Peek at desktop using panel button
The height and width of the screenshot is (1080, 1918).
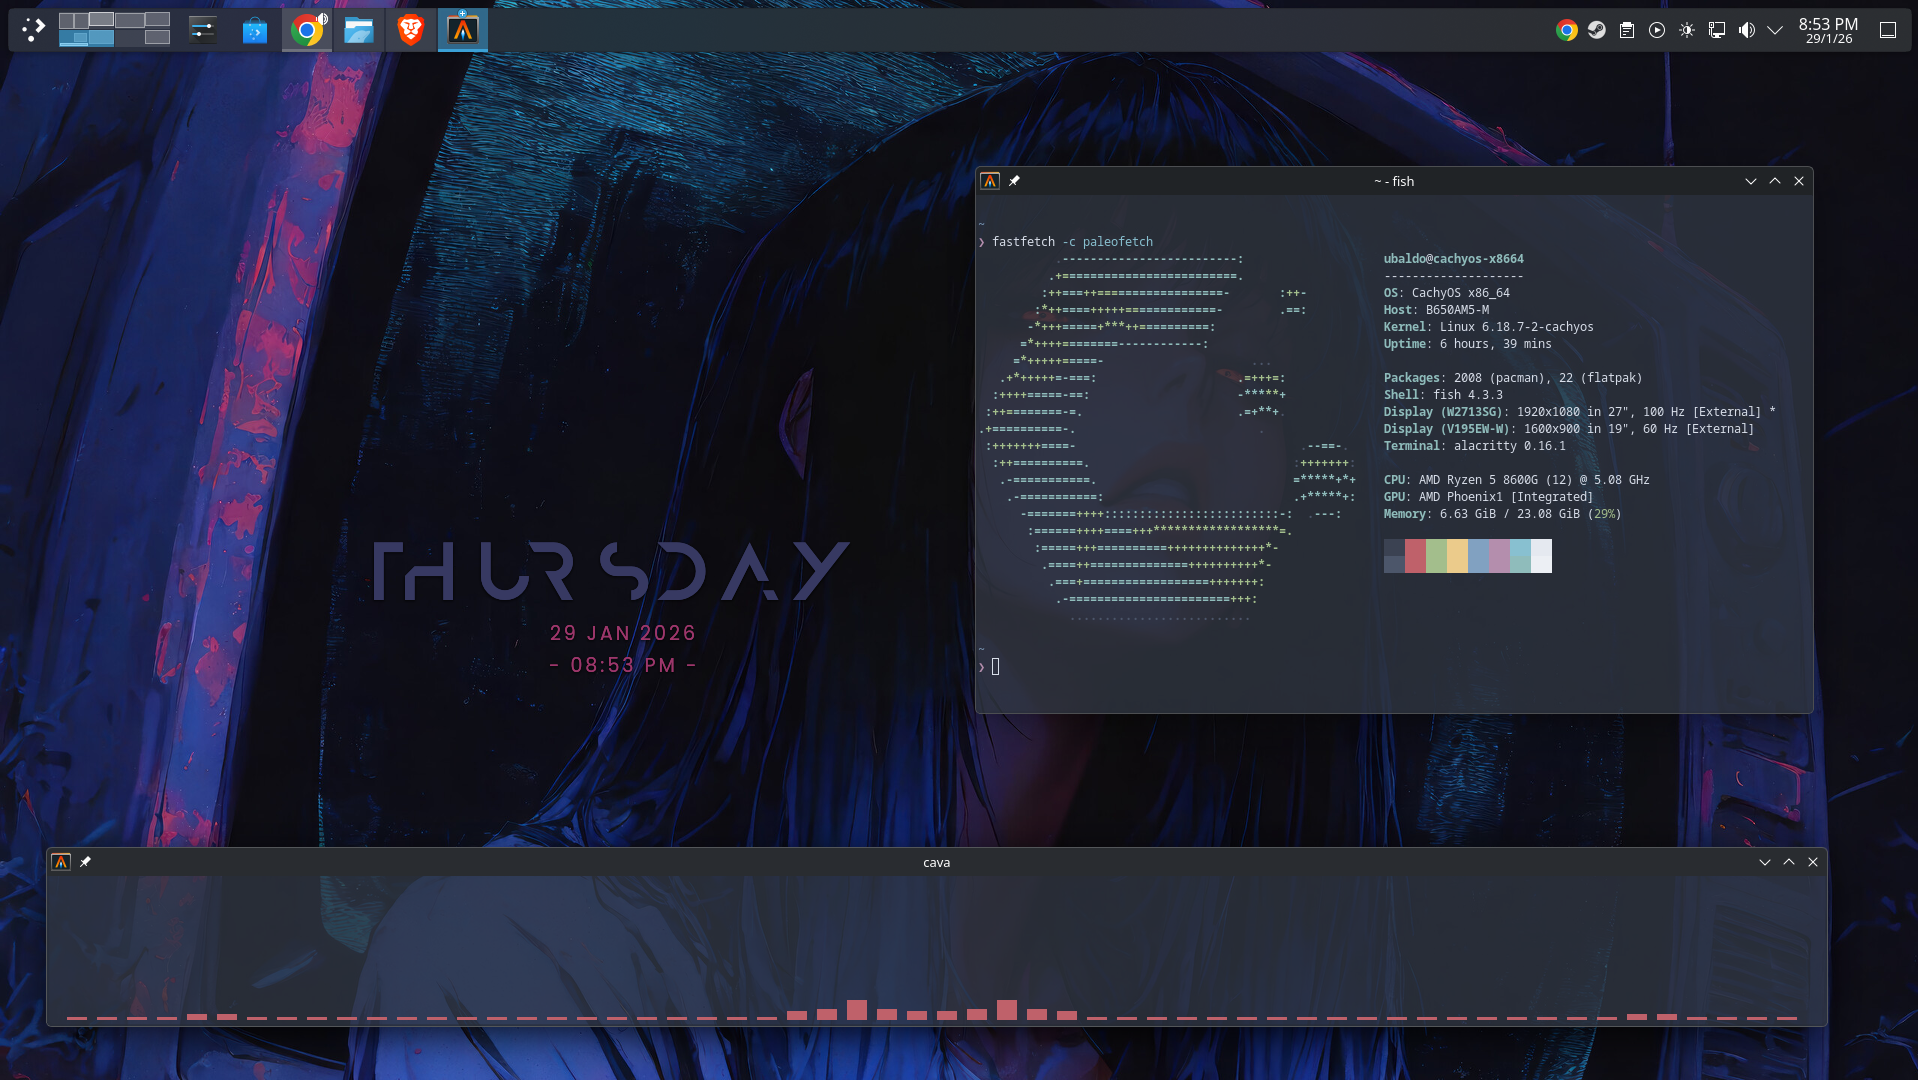point(1888,30)
